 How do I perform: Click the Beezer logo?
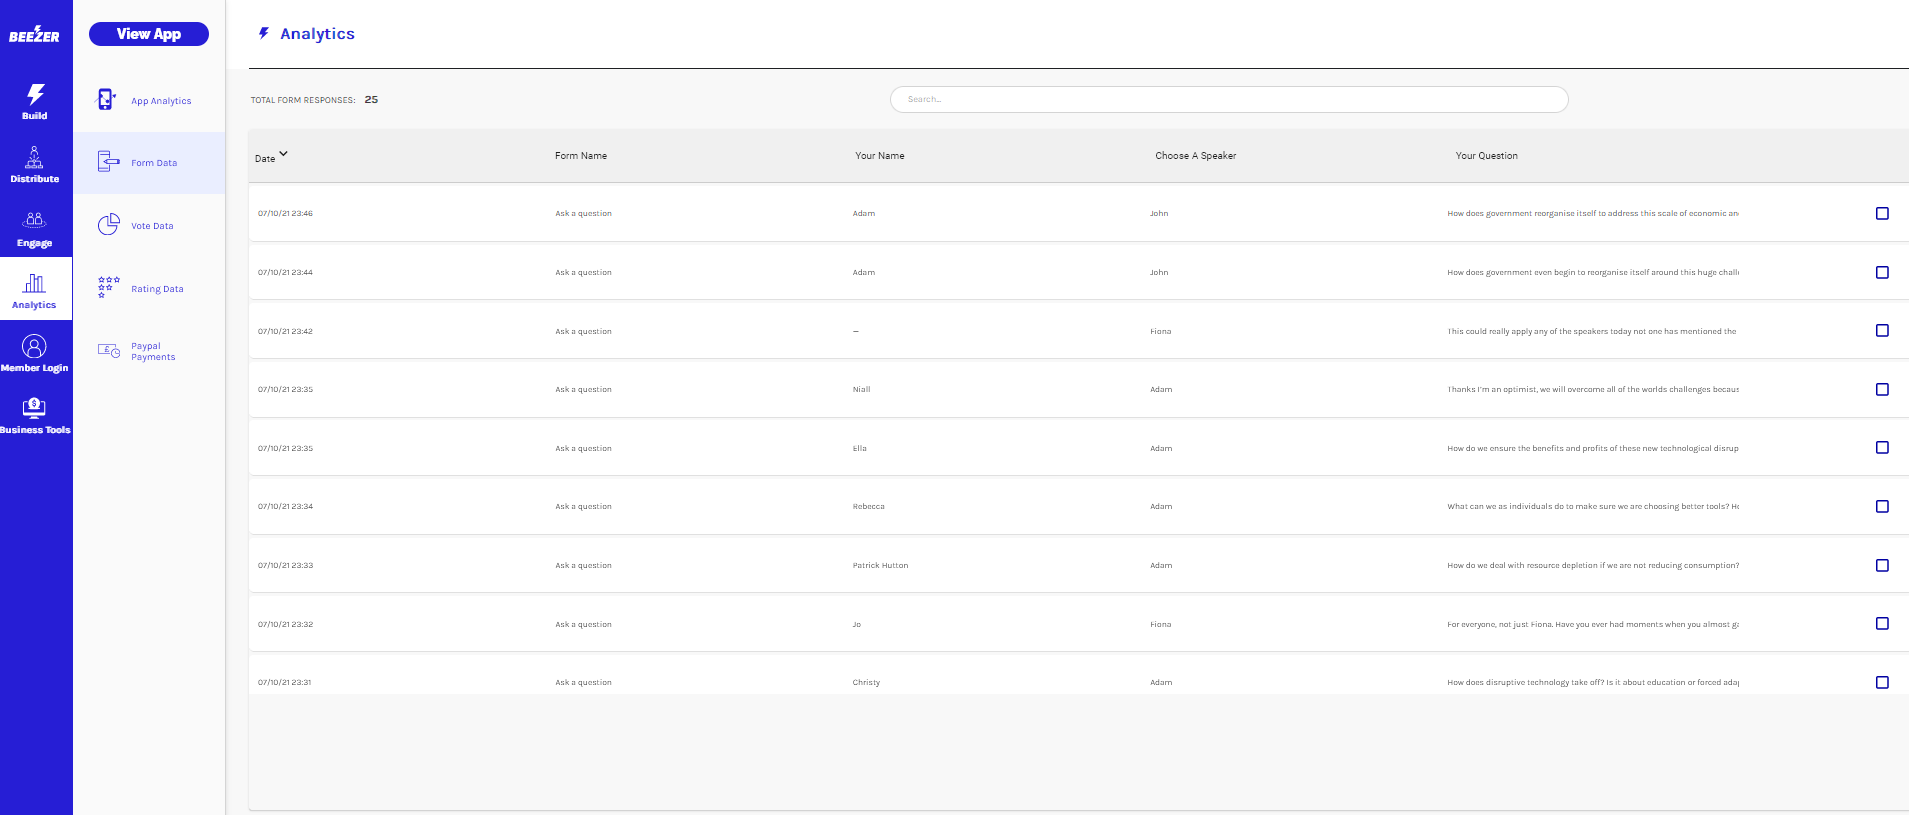tap(35, 35)
